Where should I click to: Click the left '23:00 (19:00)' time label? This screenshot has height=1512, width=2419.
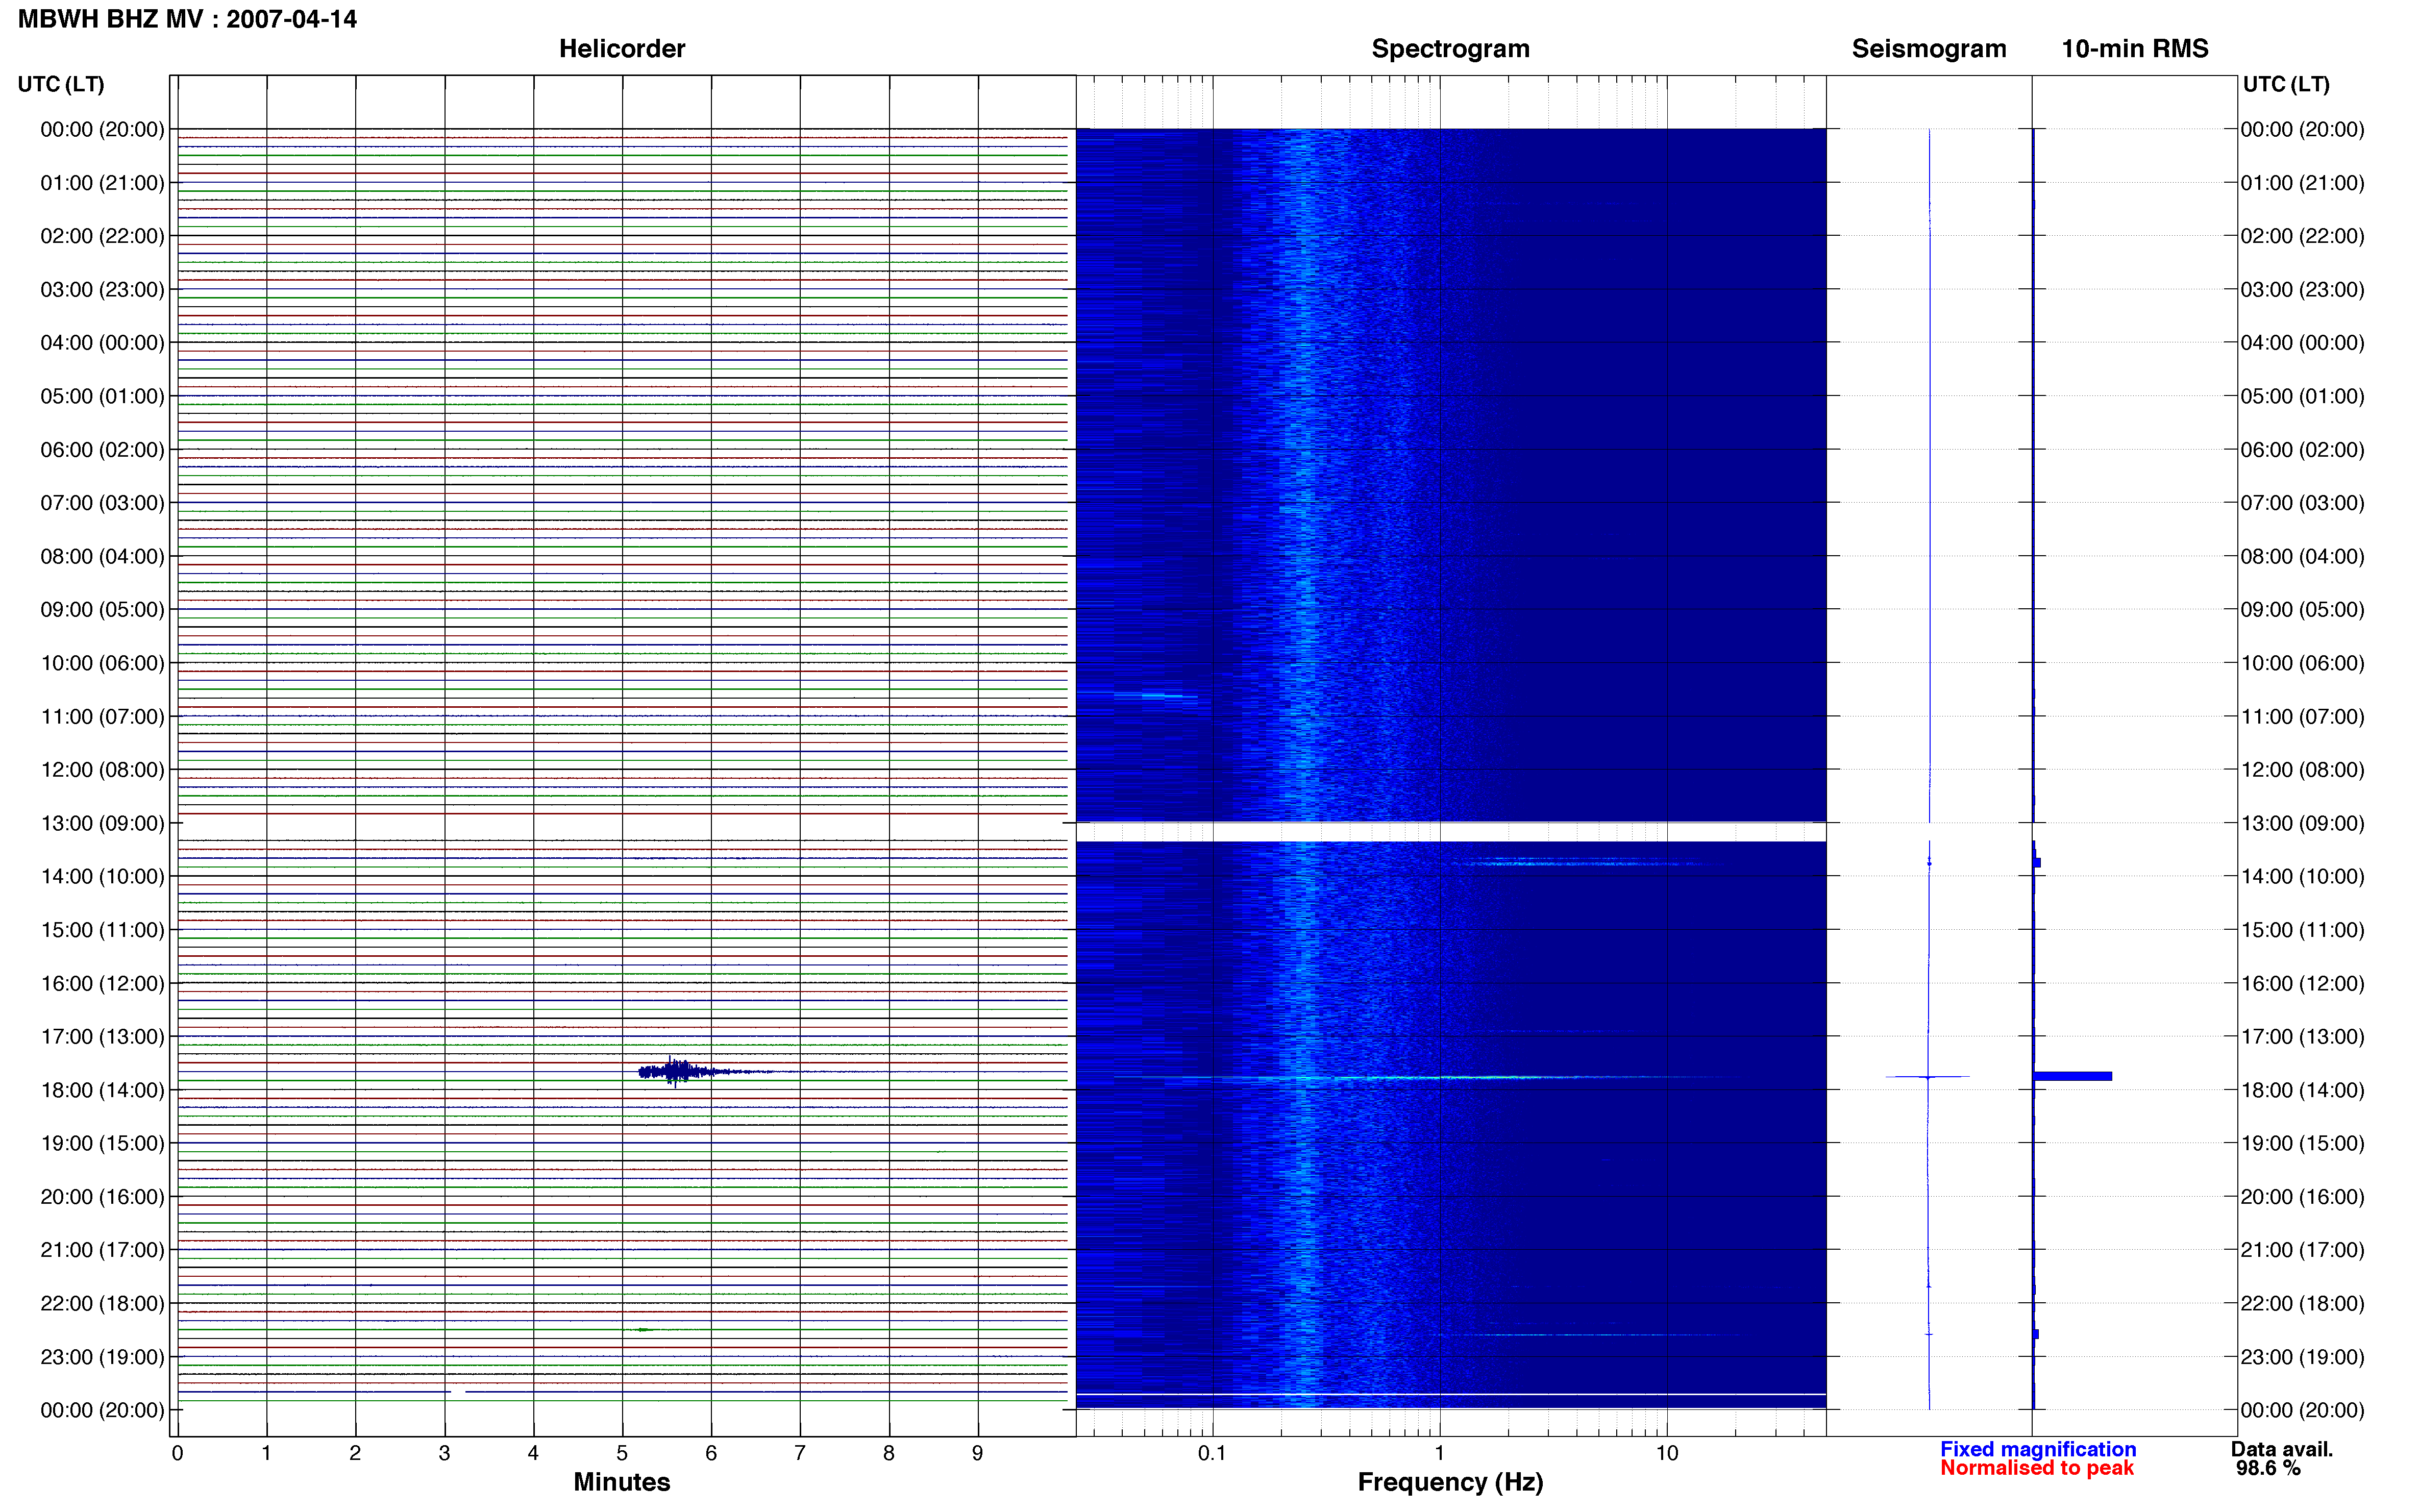102,1357
